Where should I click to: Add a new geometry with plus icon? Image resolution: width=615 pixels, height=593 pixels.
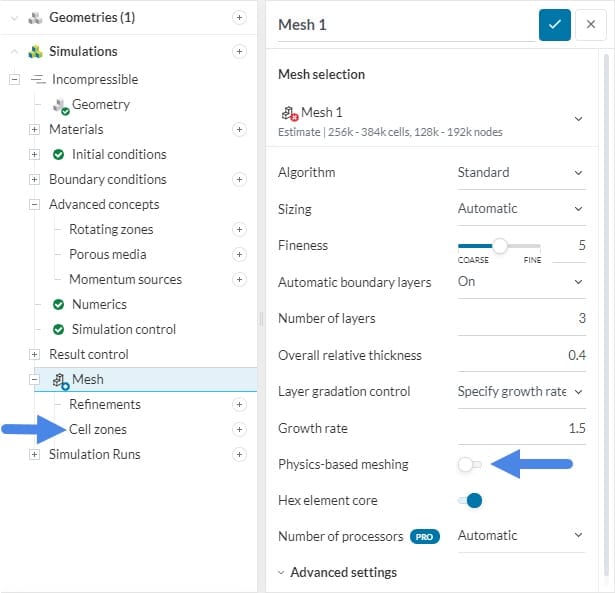click(238, 18)
